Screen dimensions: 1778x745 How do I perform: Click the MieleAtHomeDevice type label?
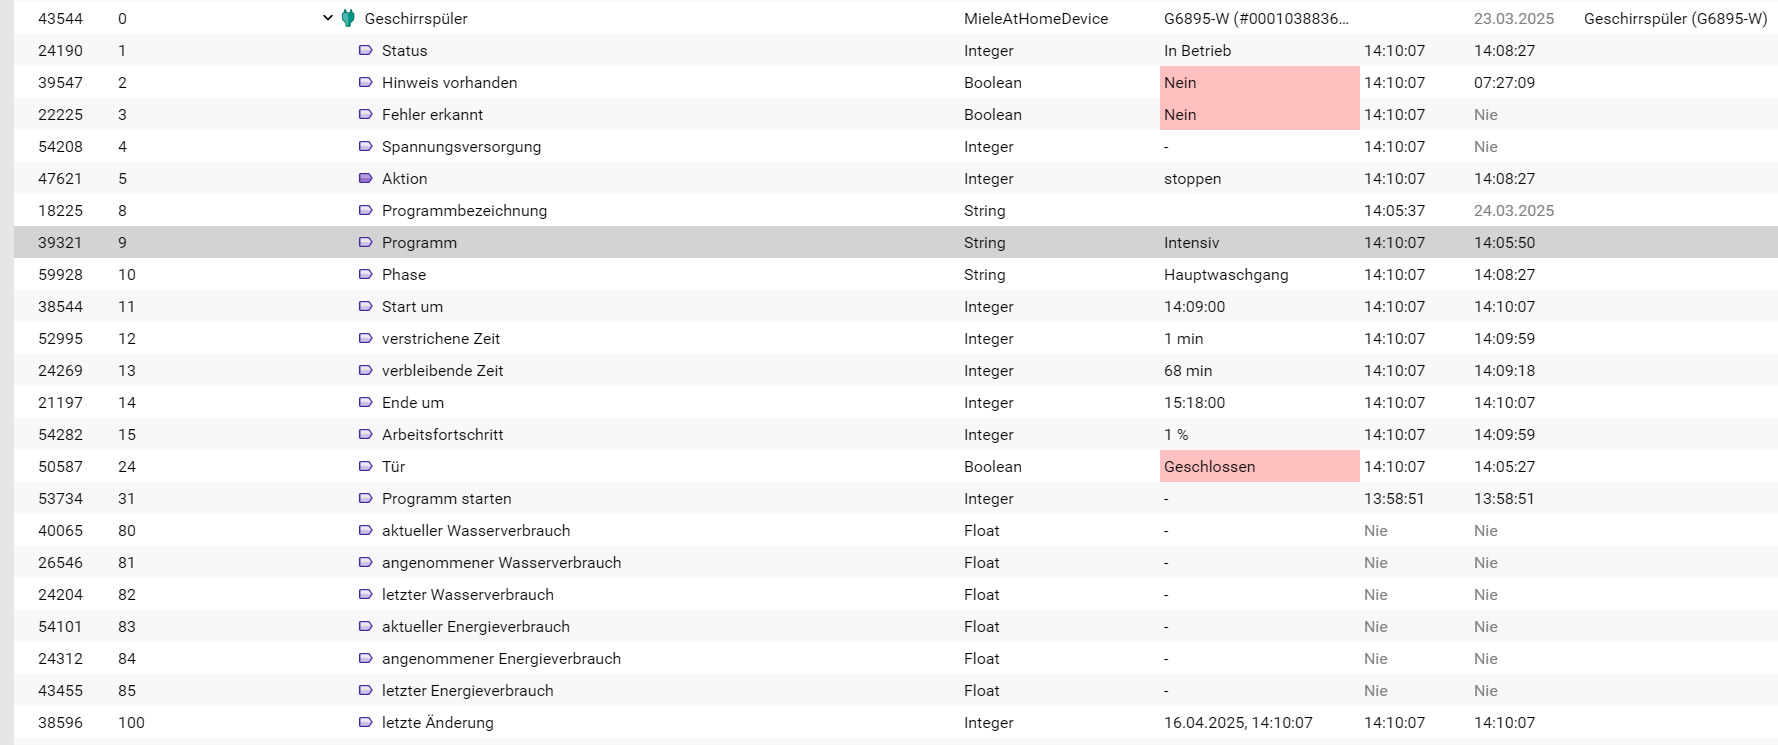[1036, 18]
